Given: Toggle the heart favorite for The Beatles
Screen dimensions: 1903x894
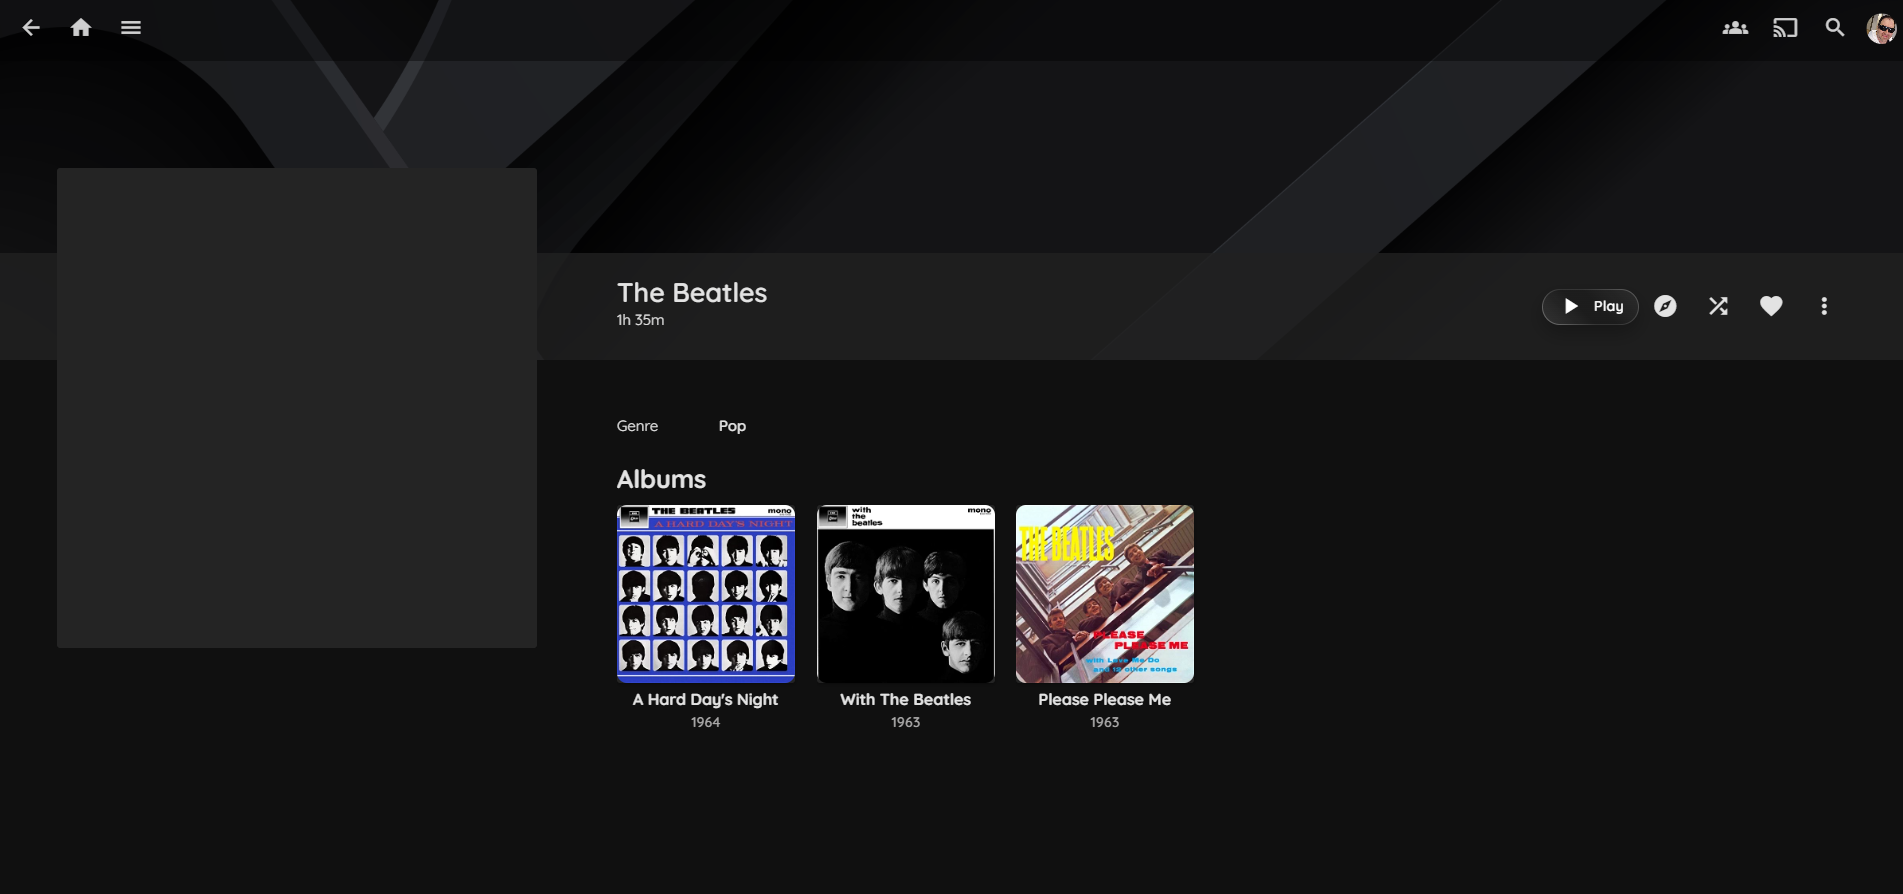Looking at the screenshot, I should (x=1771, y=306).
